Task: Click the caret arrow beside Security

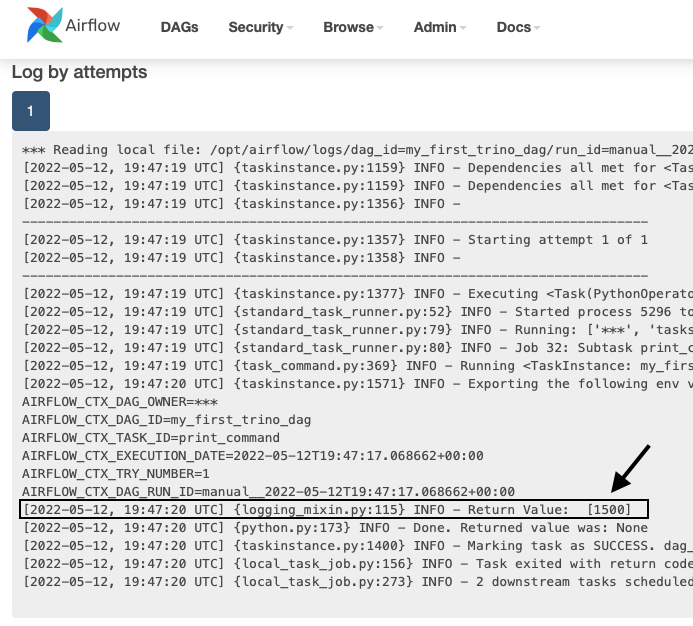Action: pyautogui.click(x=290, y=28)
